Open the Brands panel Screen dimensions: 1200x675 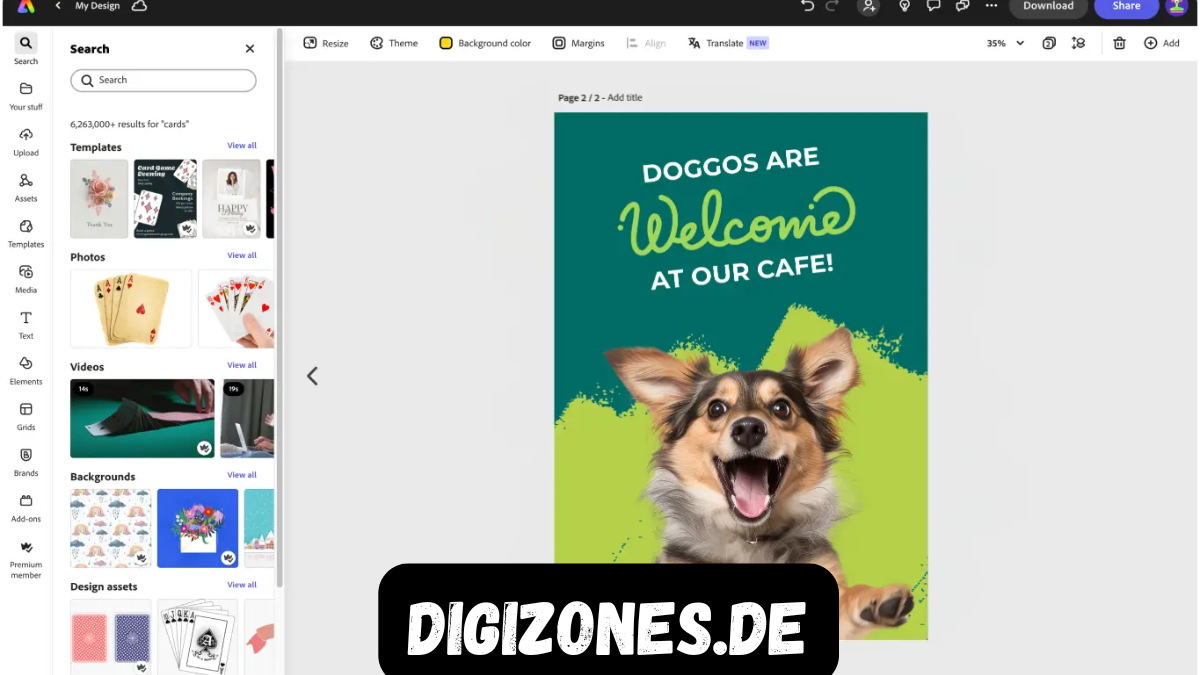pos(26,461)
